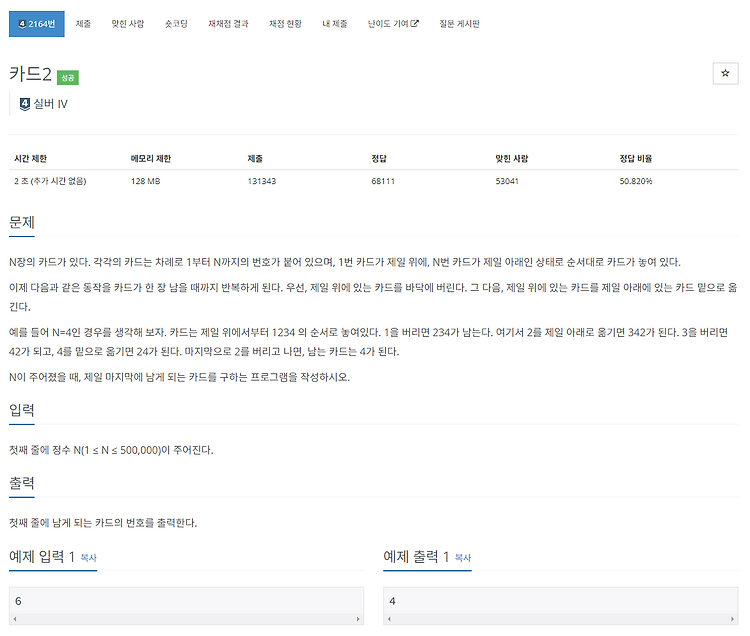Click the 128 MB memory limit value

pyautogui.click(x=145, y=181)
